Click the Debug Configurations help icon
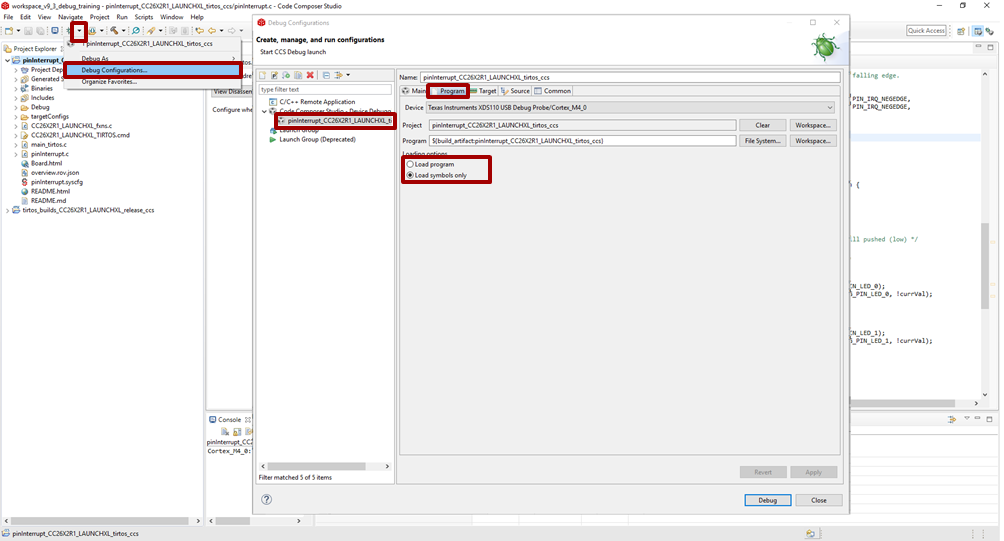Screen dimensions: 1004x541 click(267, 500)
